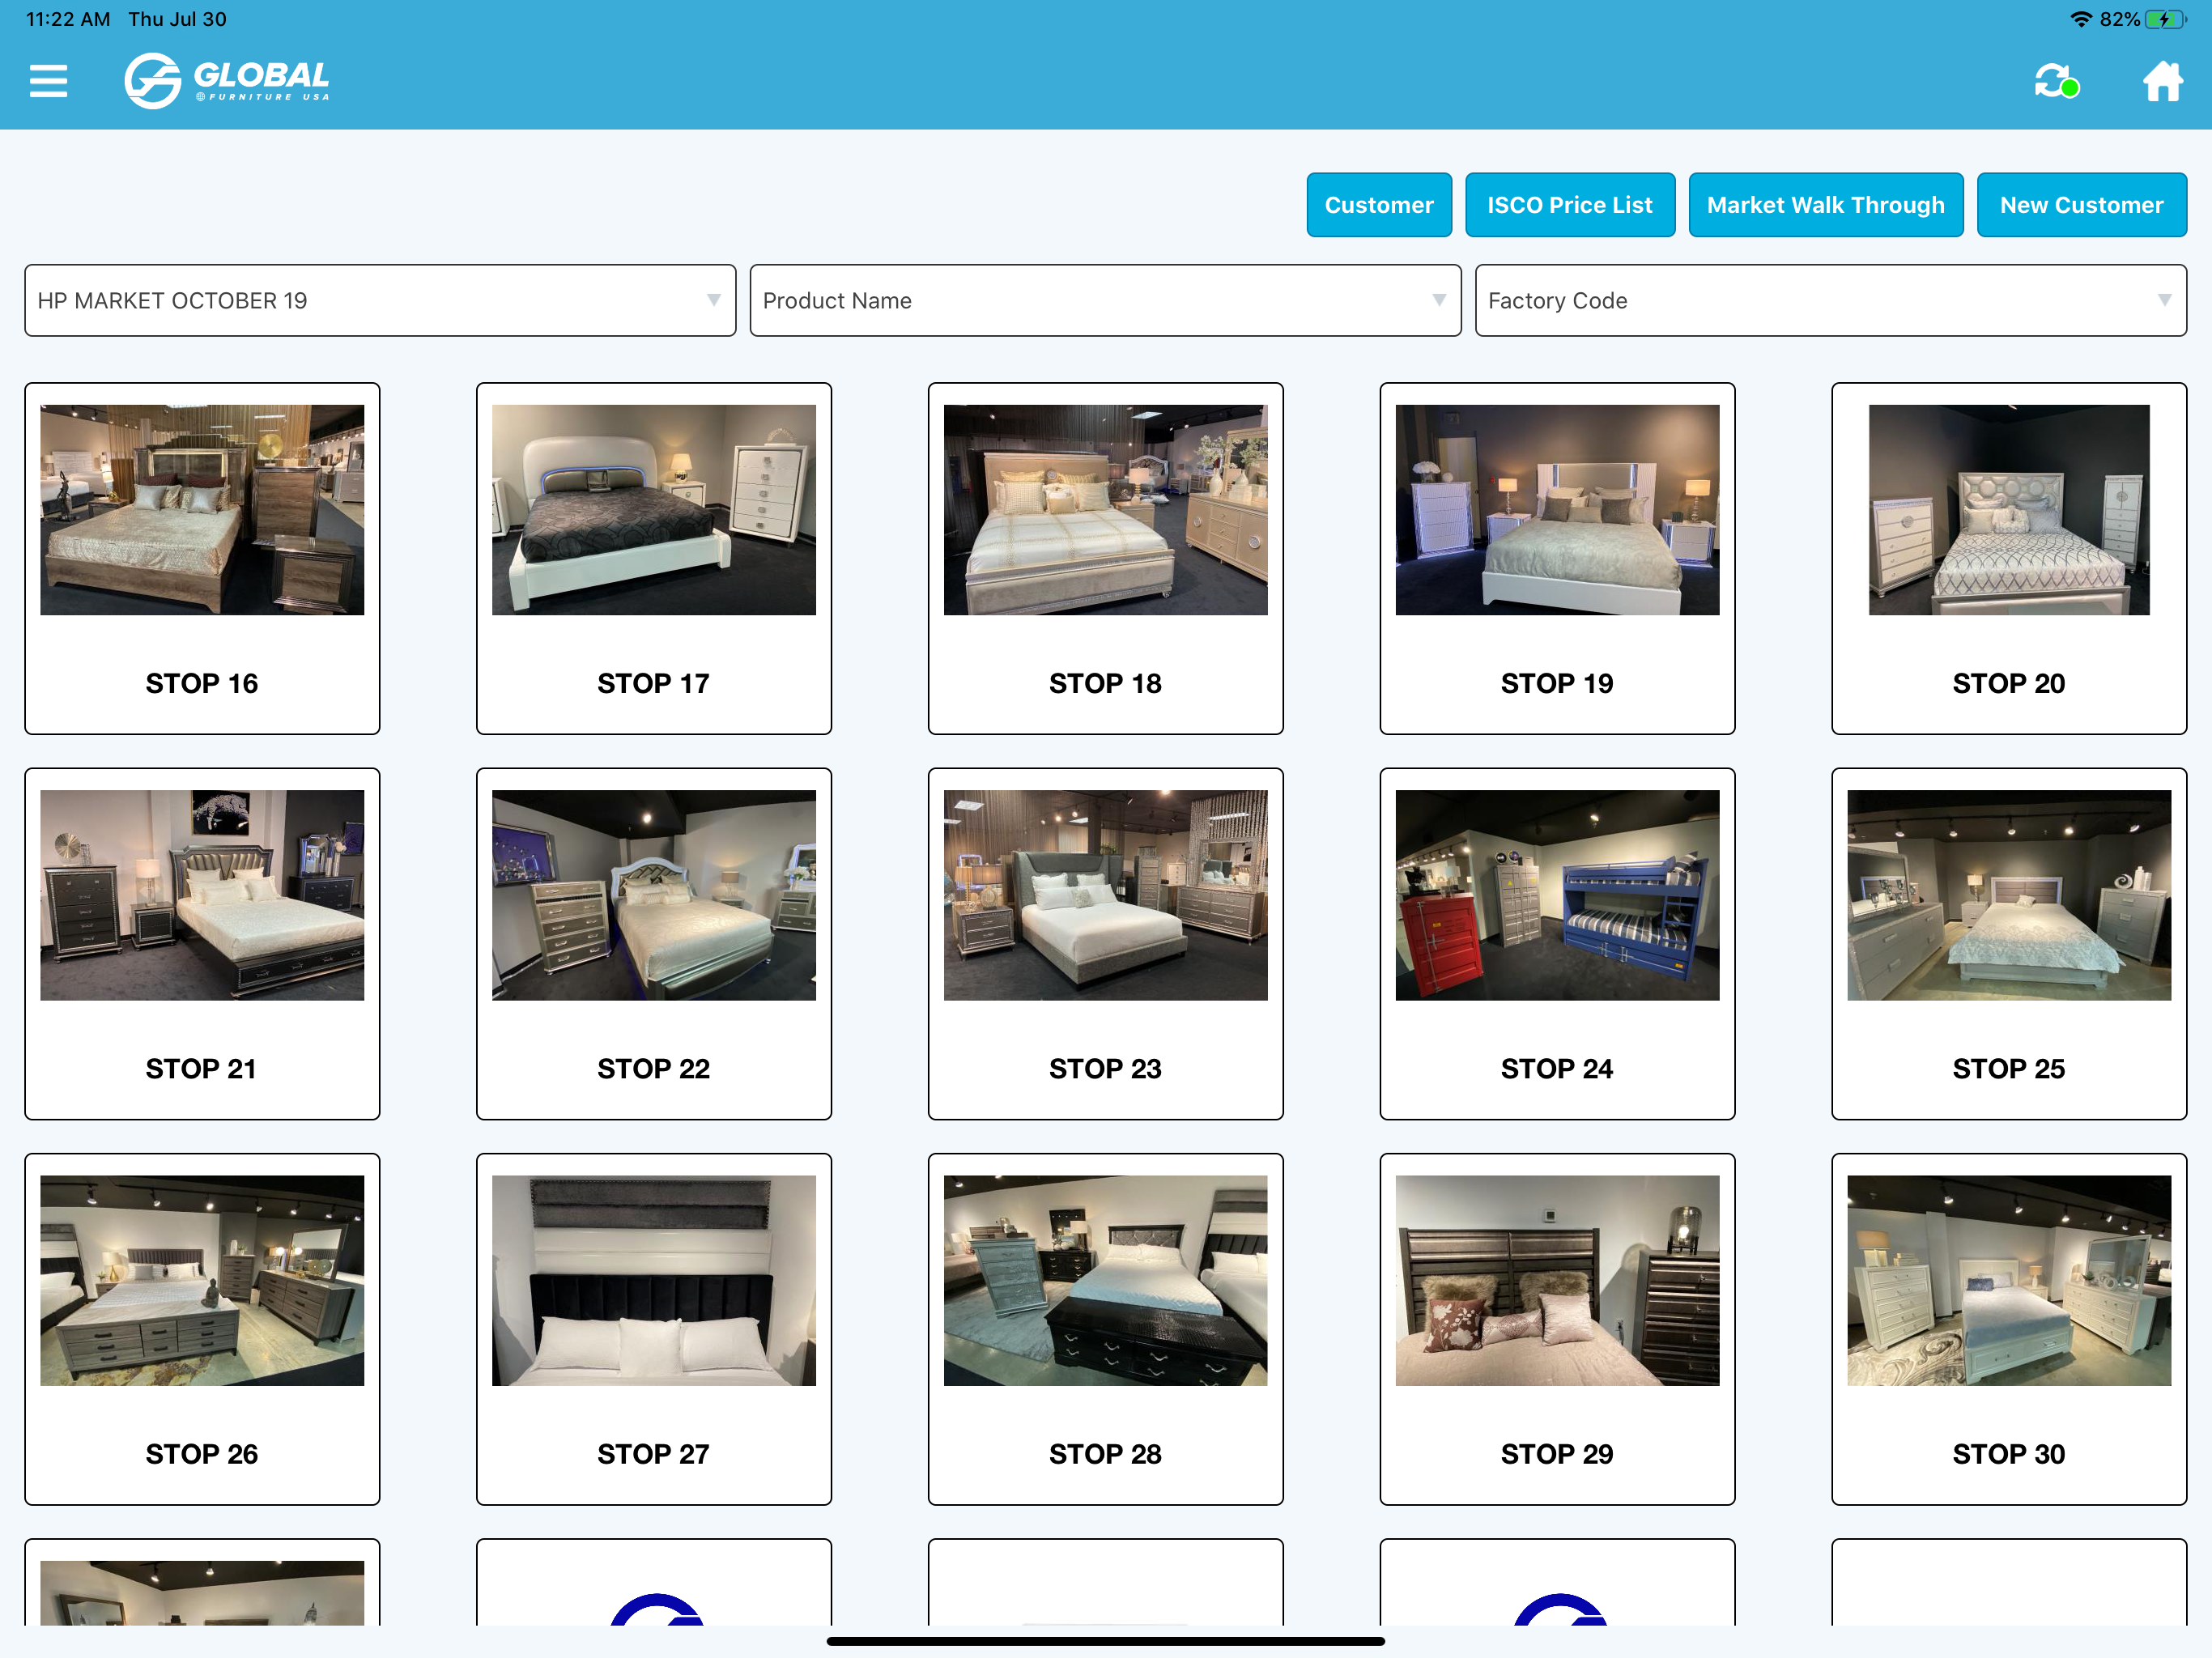The height and width of the screenshot is (1658, 2212).
Task: Tap the STOP 29 label
Action: pos(1557,1453)
